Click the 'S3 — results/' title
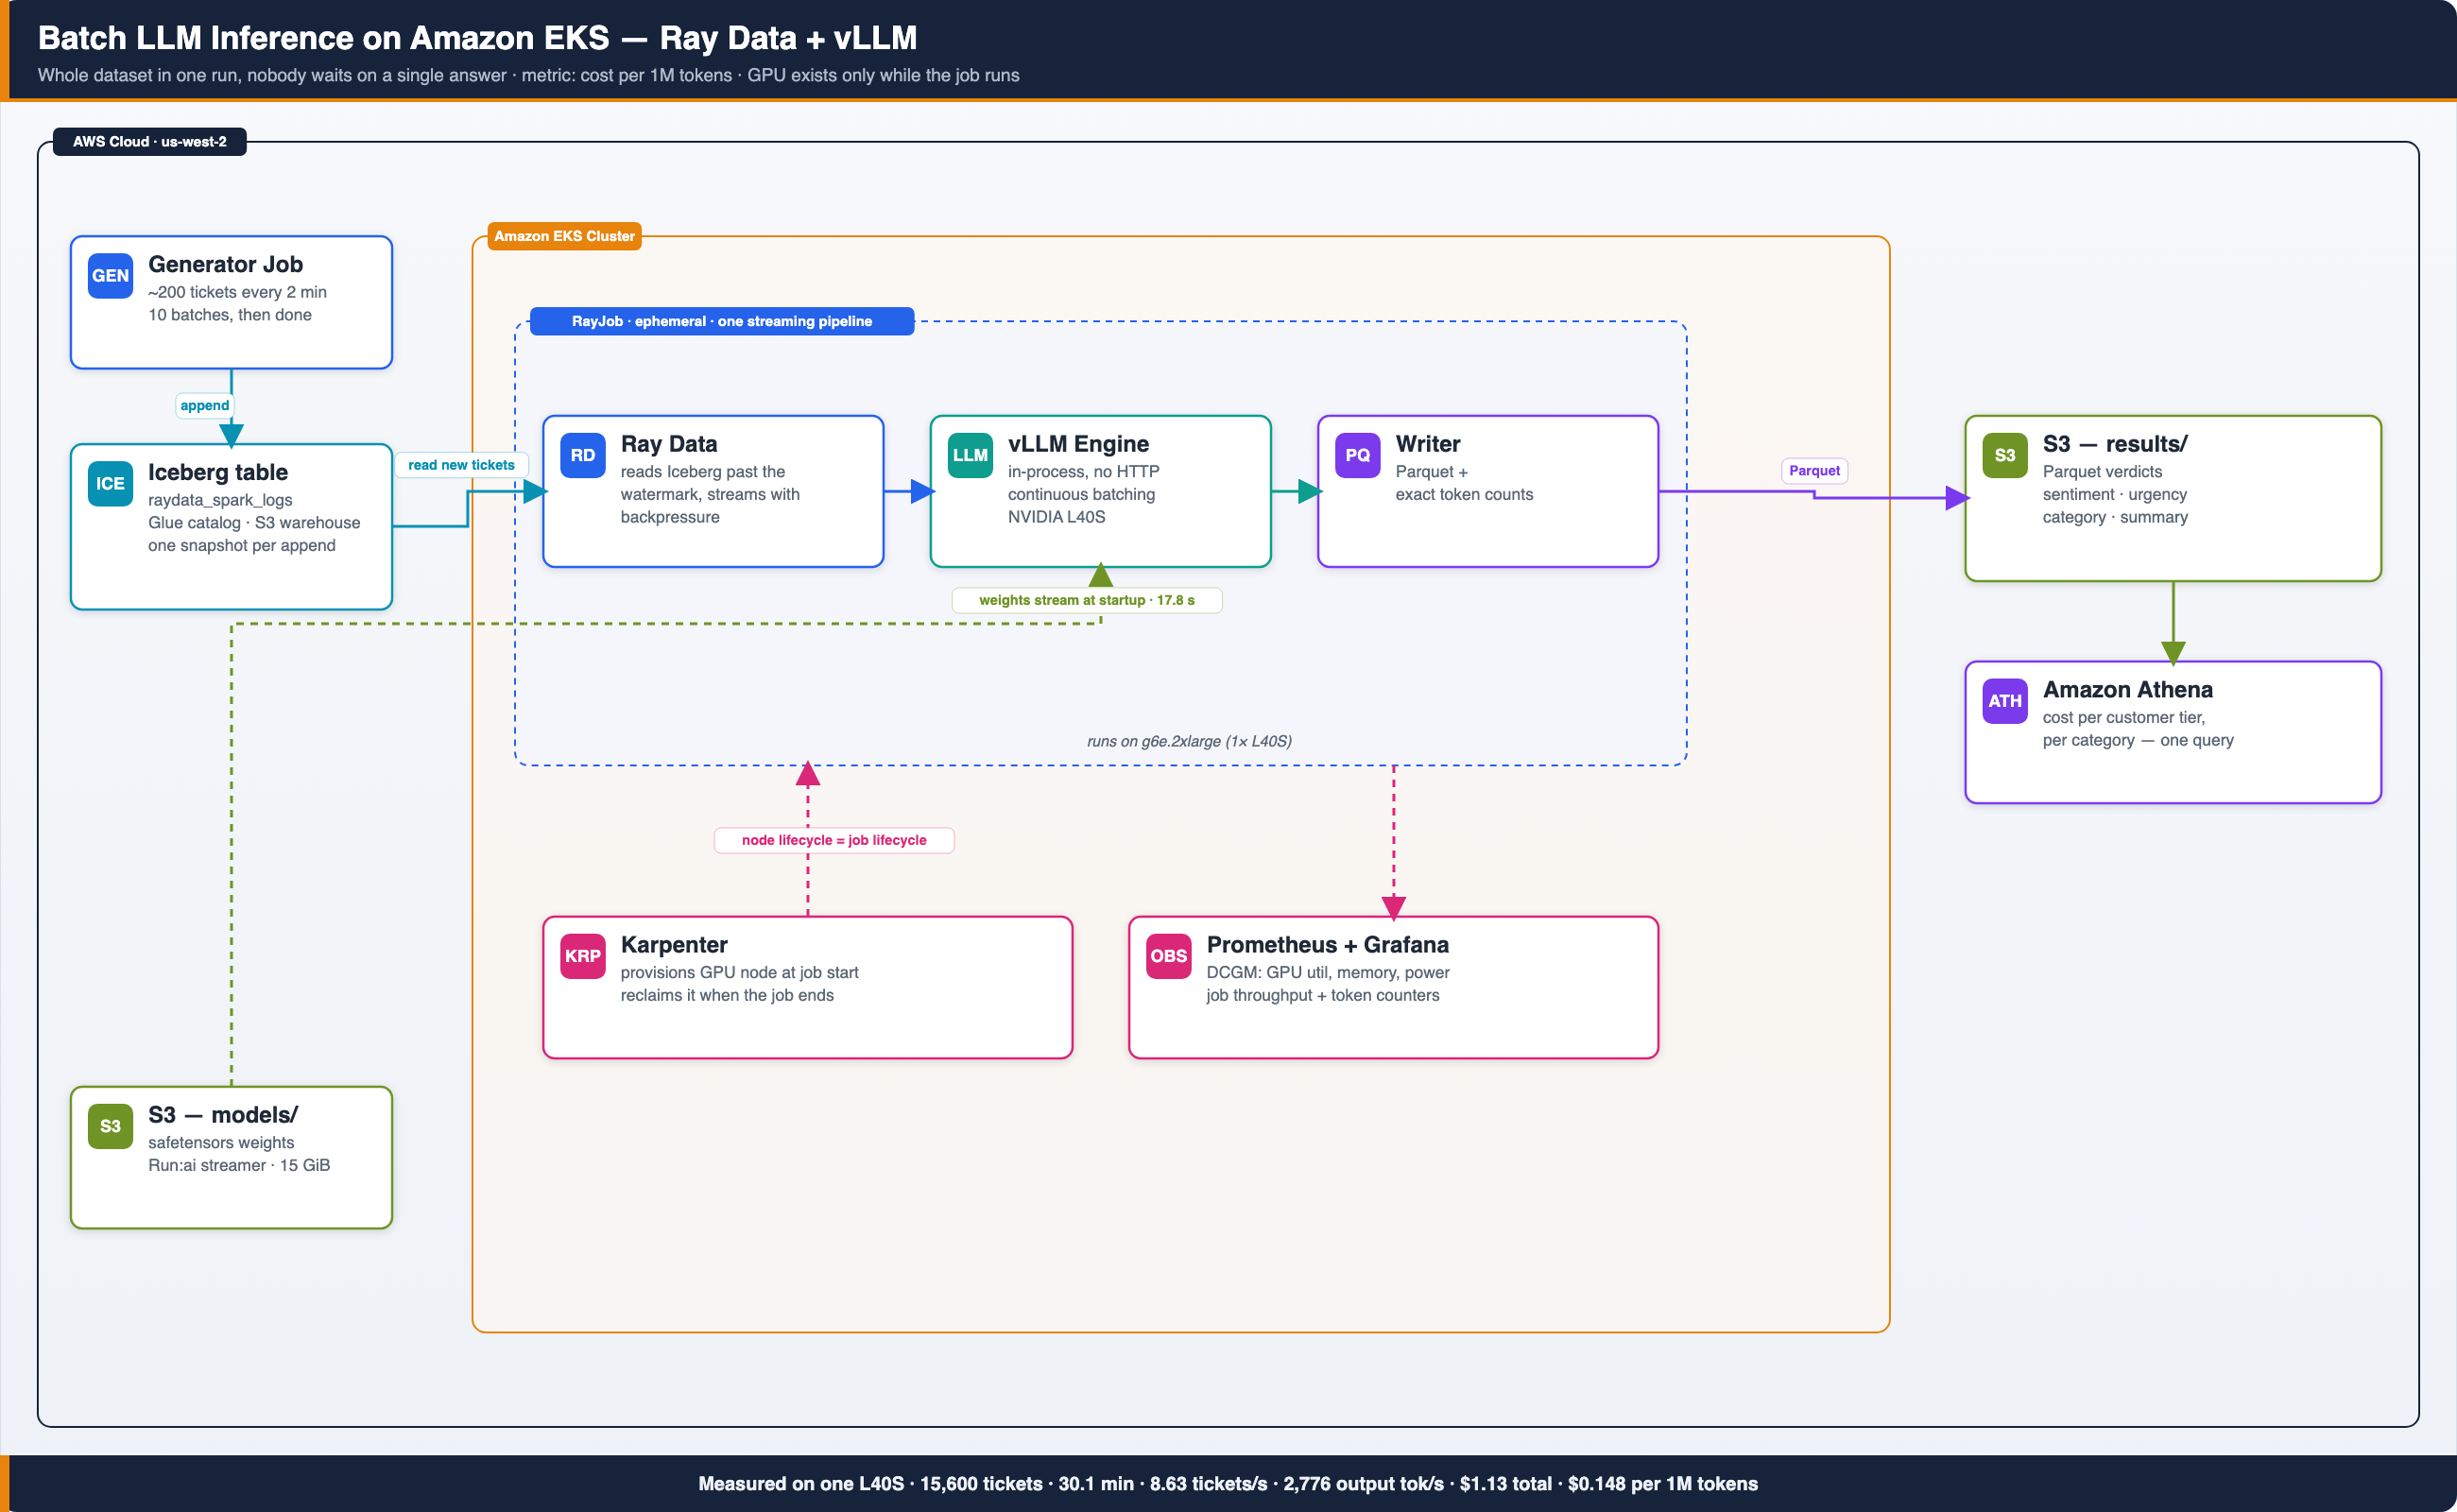Image resolution: width=2457 pixels, height=1512 pixels. pyautogui.click(x=2115, y=444)
